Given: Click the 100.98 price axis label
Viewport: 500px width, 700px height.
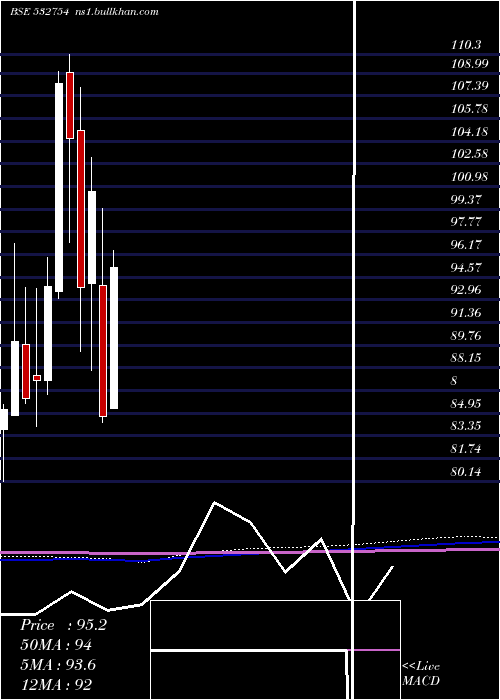Looking at the screenshot, I should [469, 177].
